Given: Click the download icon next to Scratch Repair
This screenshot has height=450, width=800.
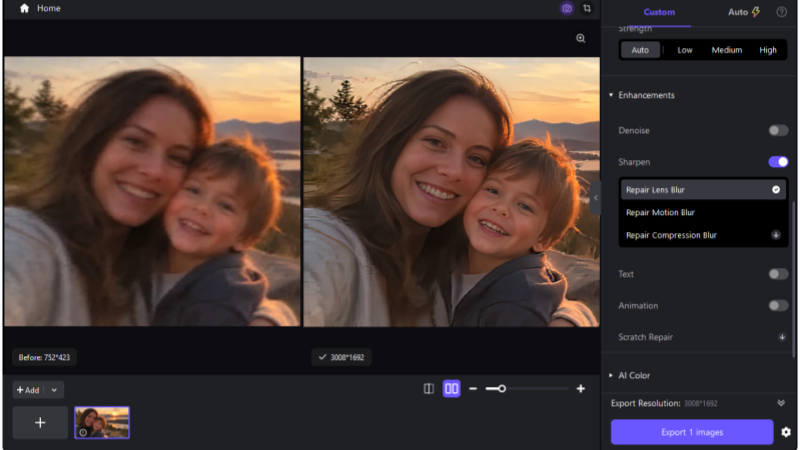Looking at the screenshot, I should click(x=782, y=337).
